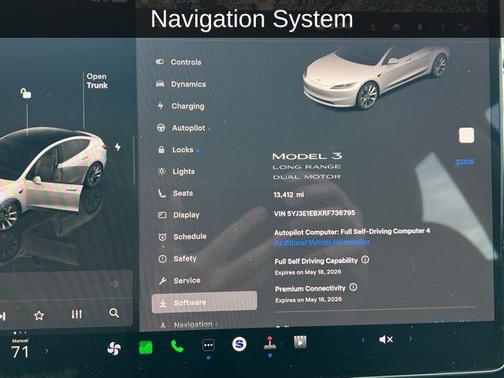Tap Open Trunk on the car view
This screenshot has width=504, height=378.
(97, 81)
